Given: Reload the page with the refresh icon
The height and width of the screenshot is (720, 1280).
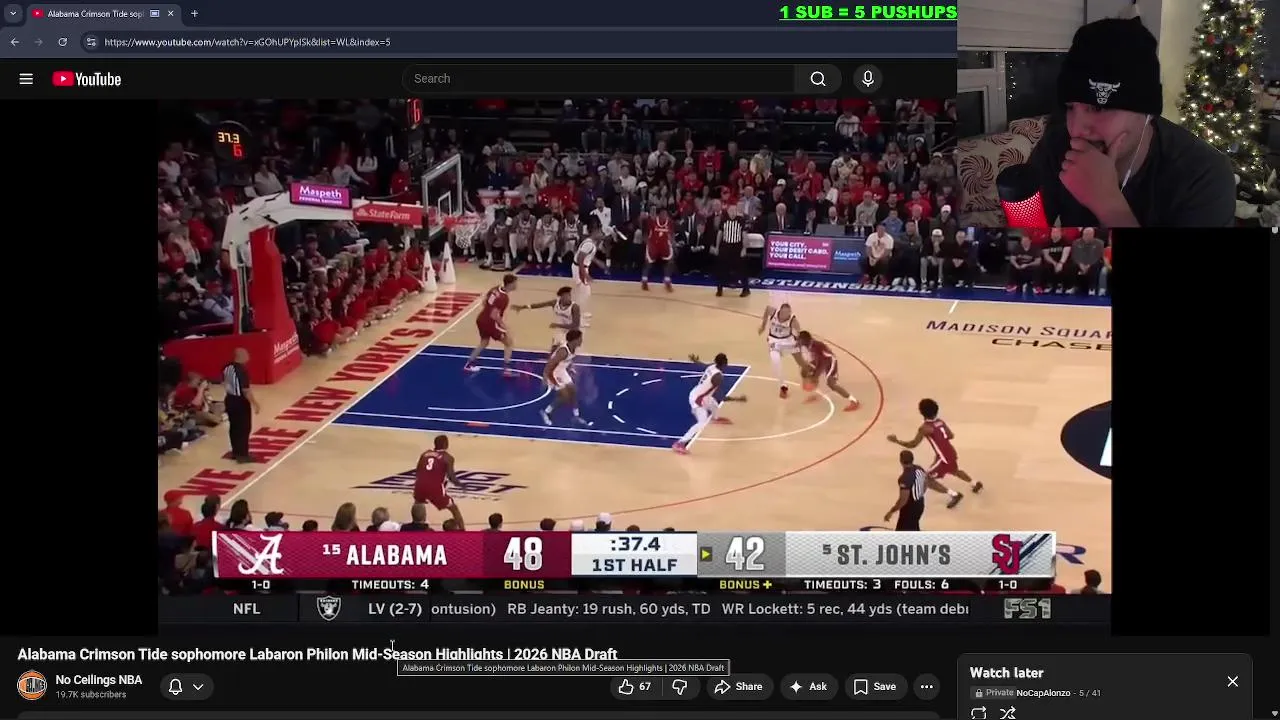Looking at the screenshot, I should [62, 42].
